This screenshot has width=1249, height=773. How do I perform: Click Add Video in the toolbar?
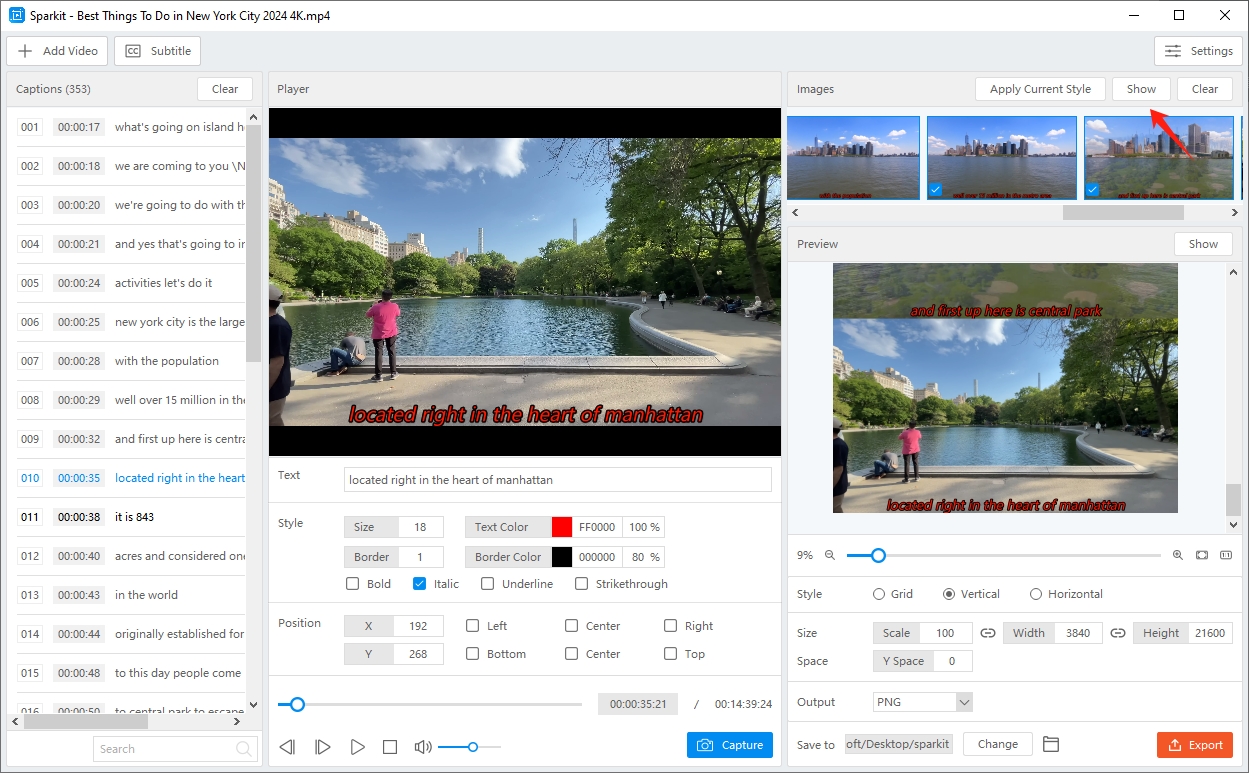click(x=57, y=51)
